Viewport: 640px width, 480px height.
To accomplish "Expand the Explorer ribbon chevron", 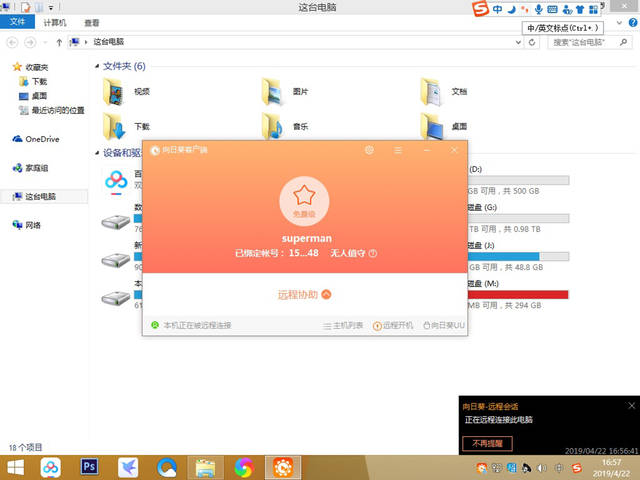I will (619, 22).
